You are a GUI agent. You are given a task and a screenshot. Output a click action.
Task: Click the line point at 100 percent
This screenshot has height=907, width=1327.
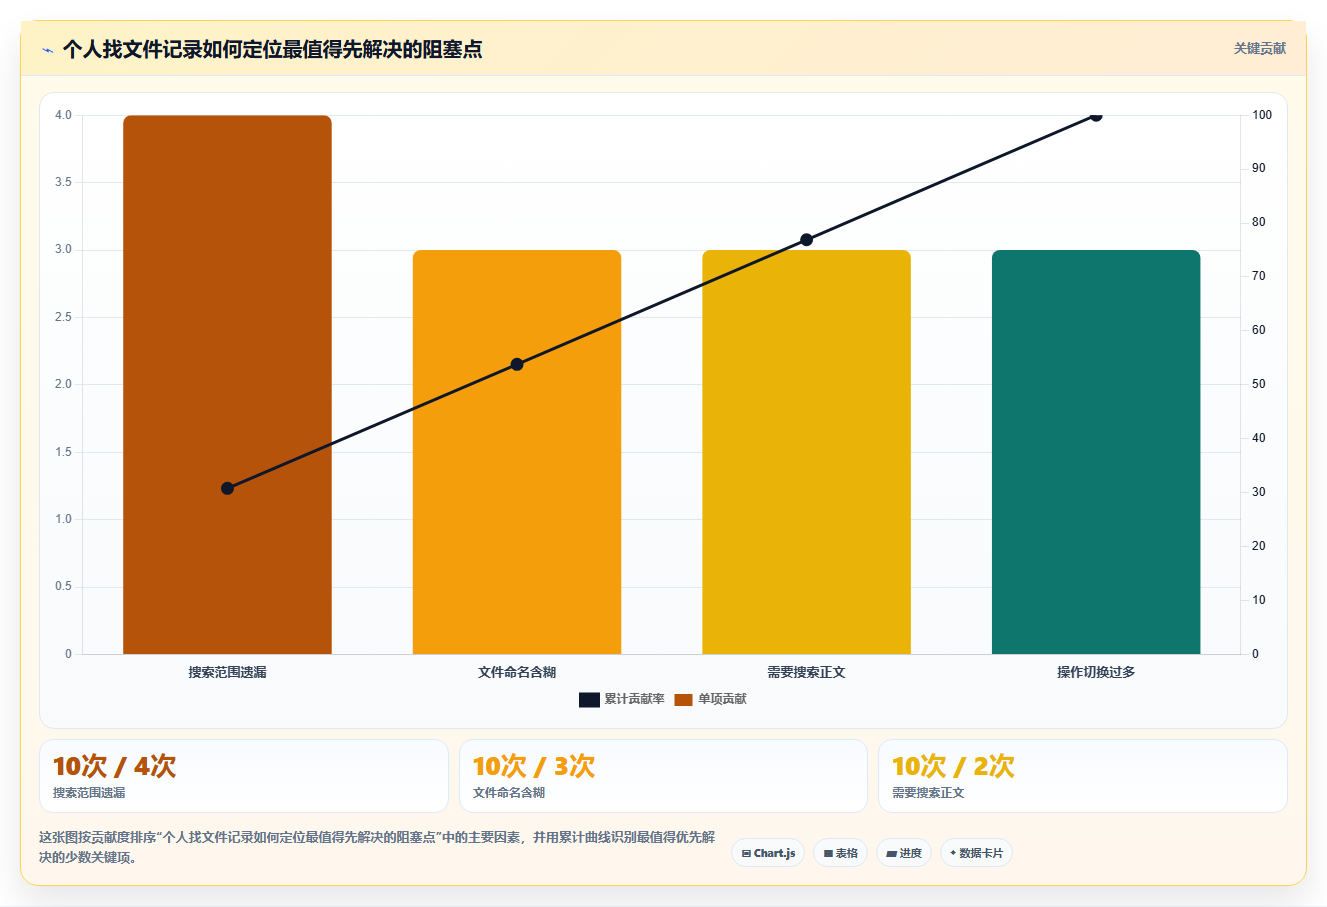1096,115
